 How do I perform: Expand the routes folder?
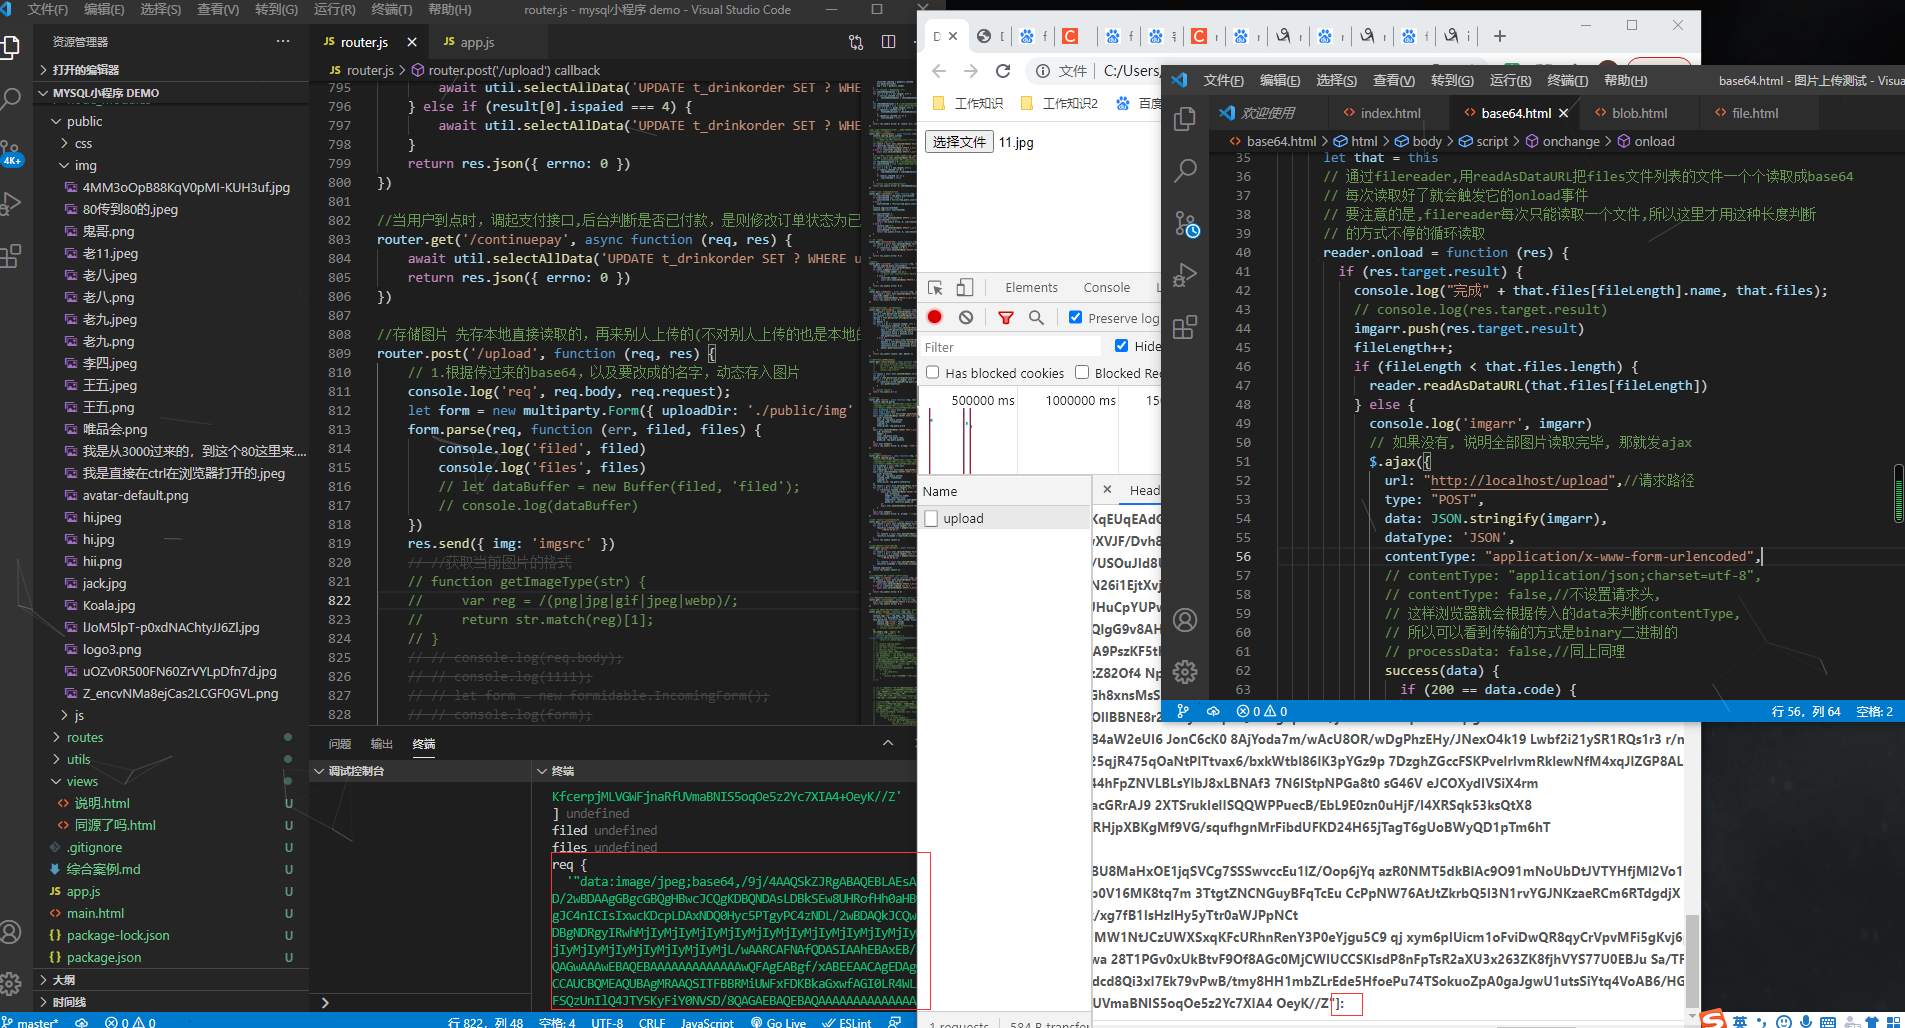[x=84, y=737]
